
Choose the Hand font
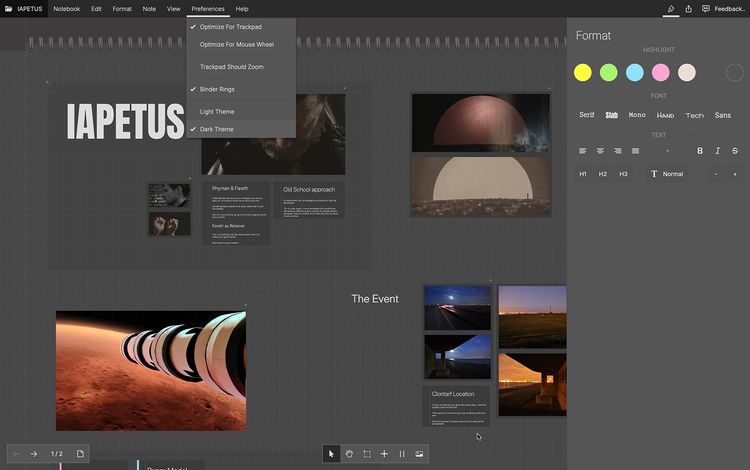point(665,115)
